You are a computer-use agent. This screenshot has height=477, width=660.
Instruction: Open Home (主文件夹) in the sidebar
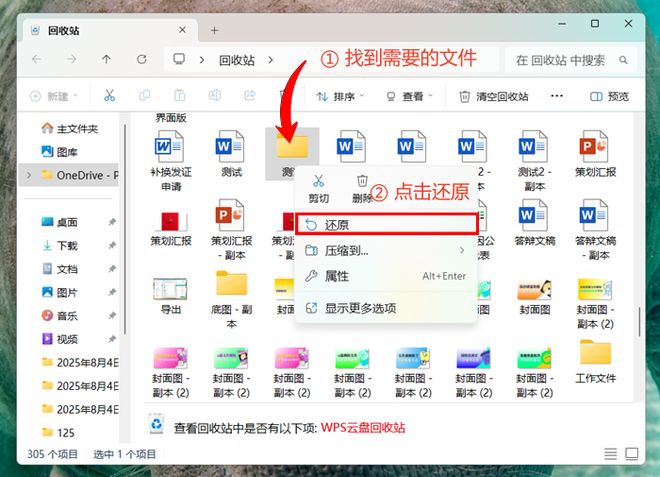click(x=69, y=128)
